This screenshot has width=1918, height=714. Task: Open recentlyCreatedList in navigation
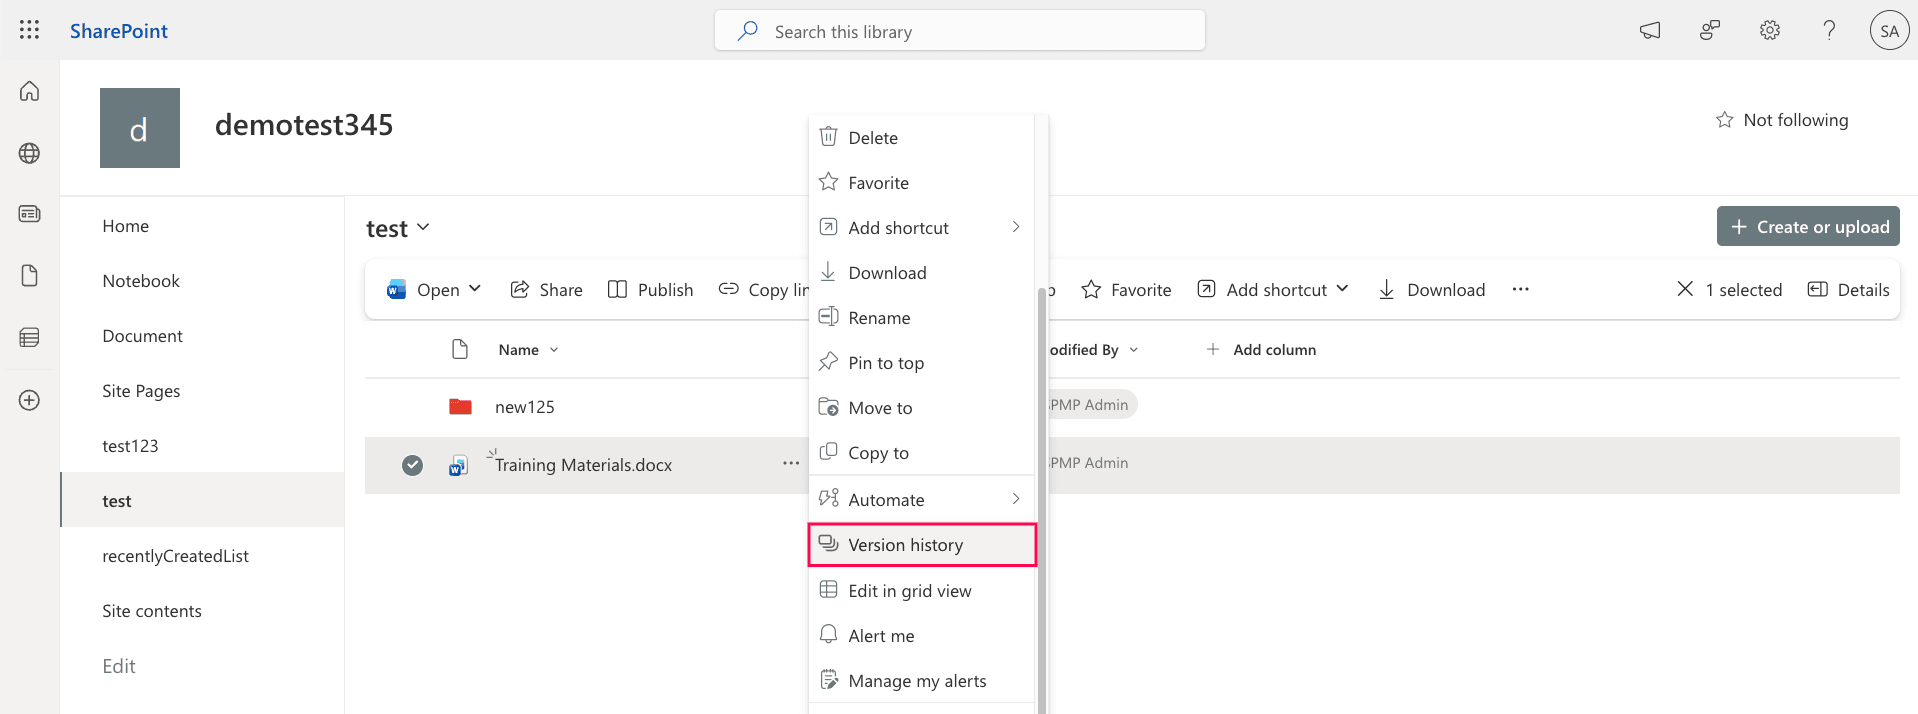pyautogui.click(x=175, y=556)
